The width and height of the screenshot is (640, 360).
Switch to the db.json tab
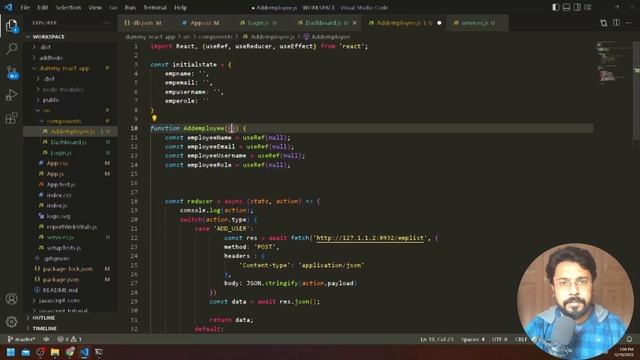143,23
